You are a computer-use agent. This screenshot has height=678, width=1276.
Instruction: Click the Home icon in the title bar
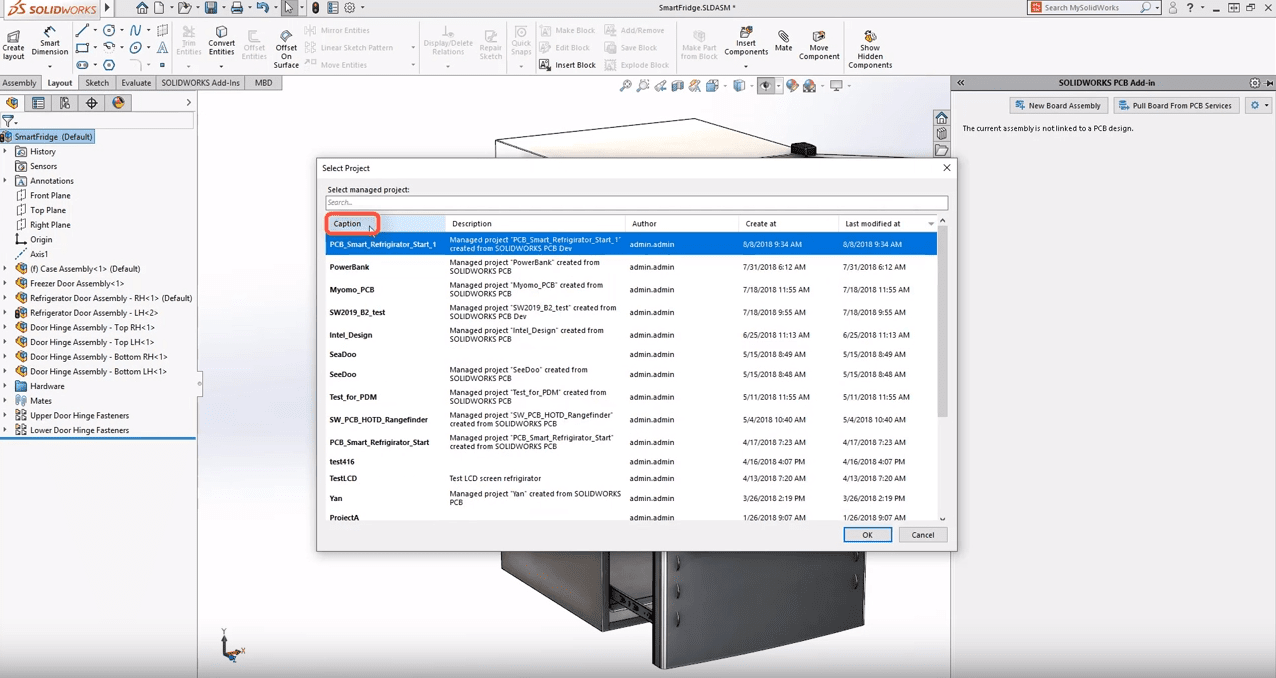pos(142,8)
